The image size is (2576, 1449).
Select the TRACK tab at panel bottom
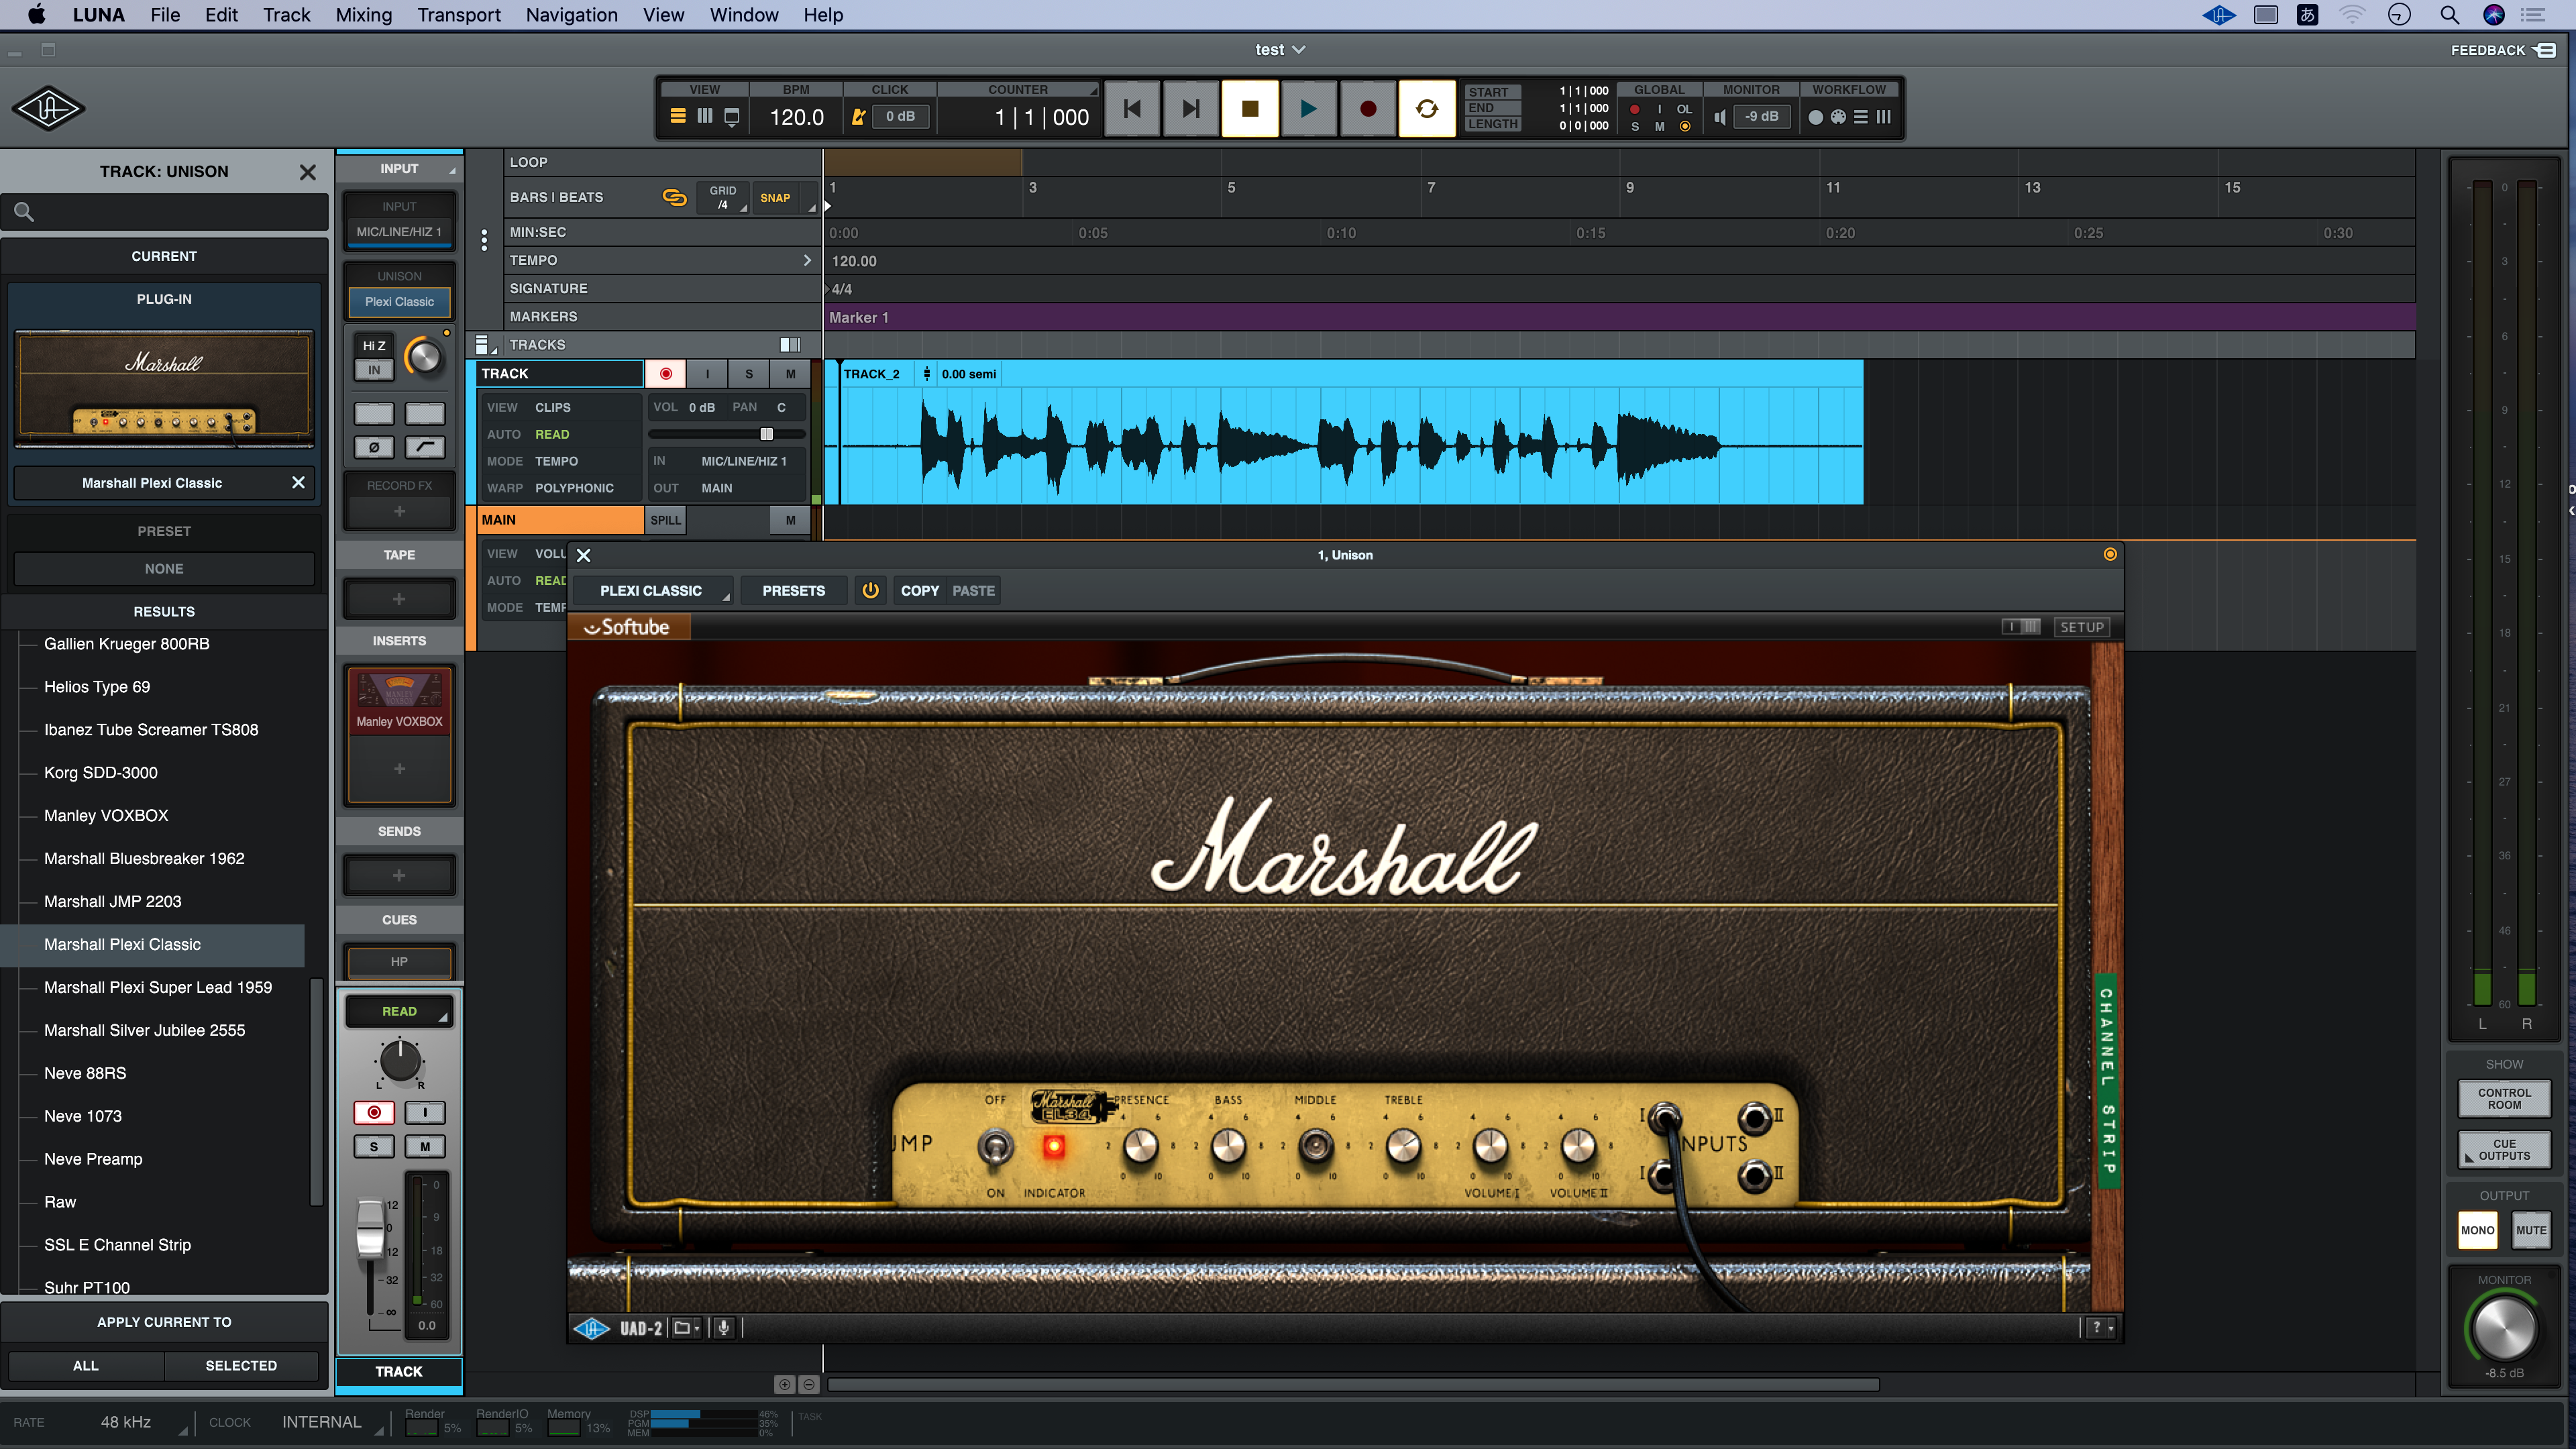[399, 1372]
